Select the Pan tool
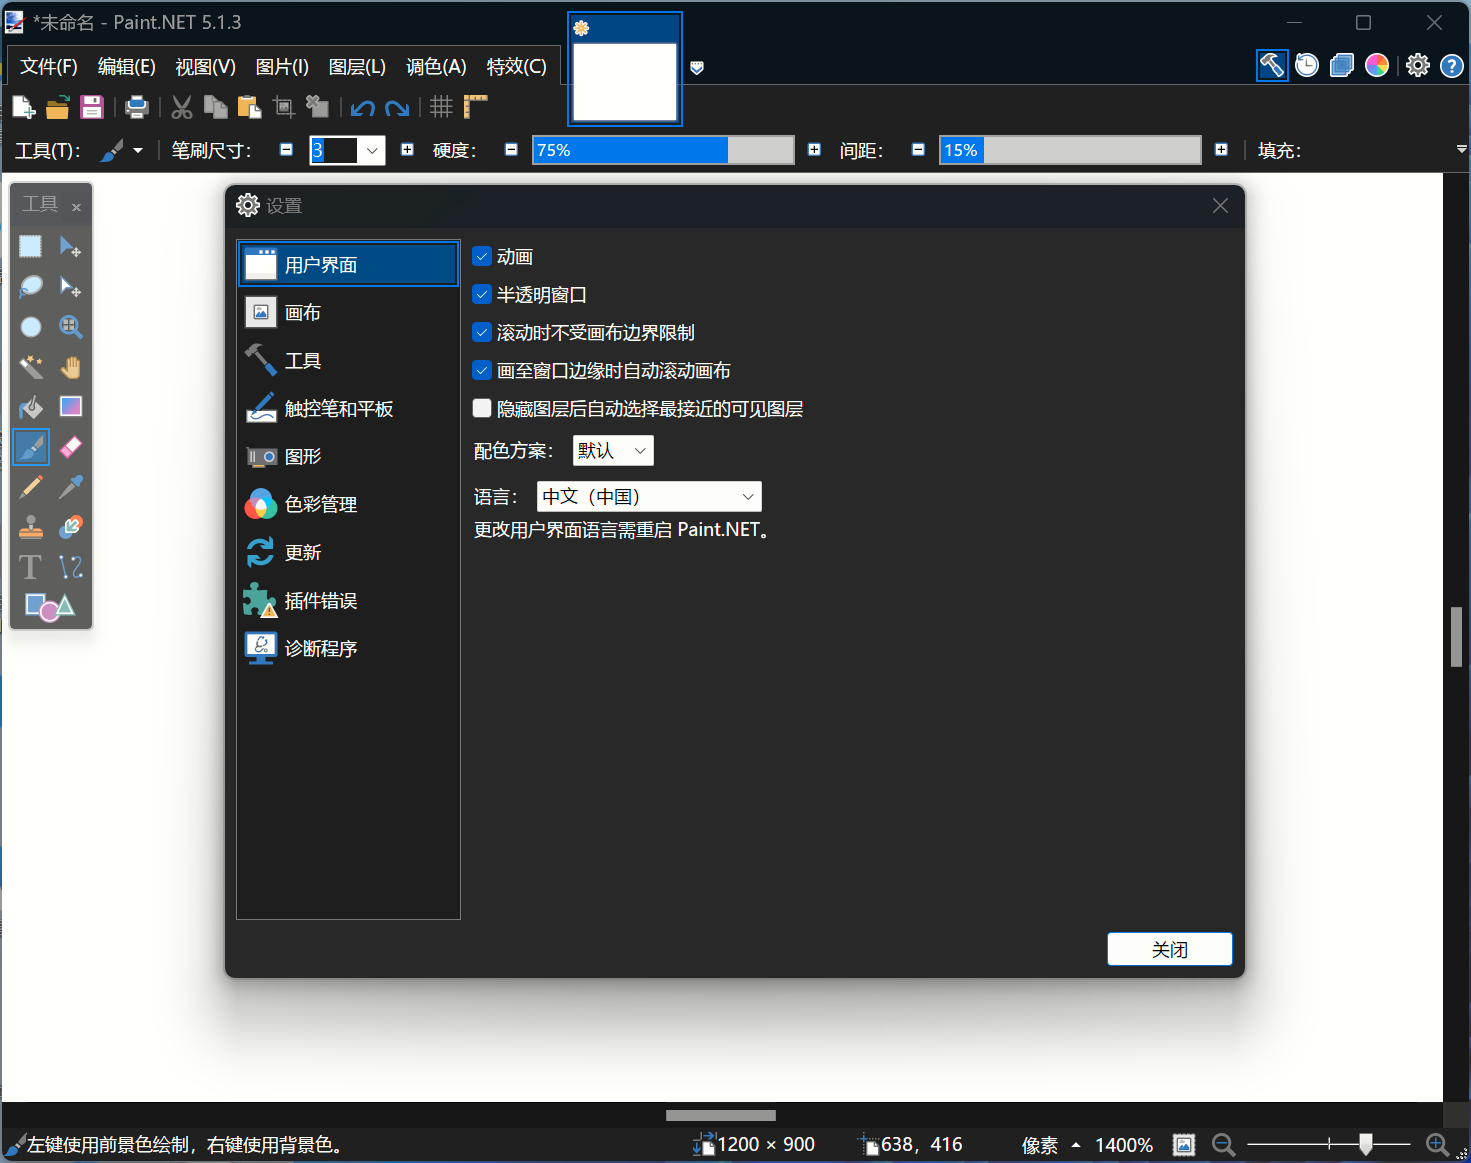The image size is (1471, 1163). point(70,367)
